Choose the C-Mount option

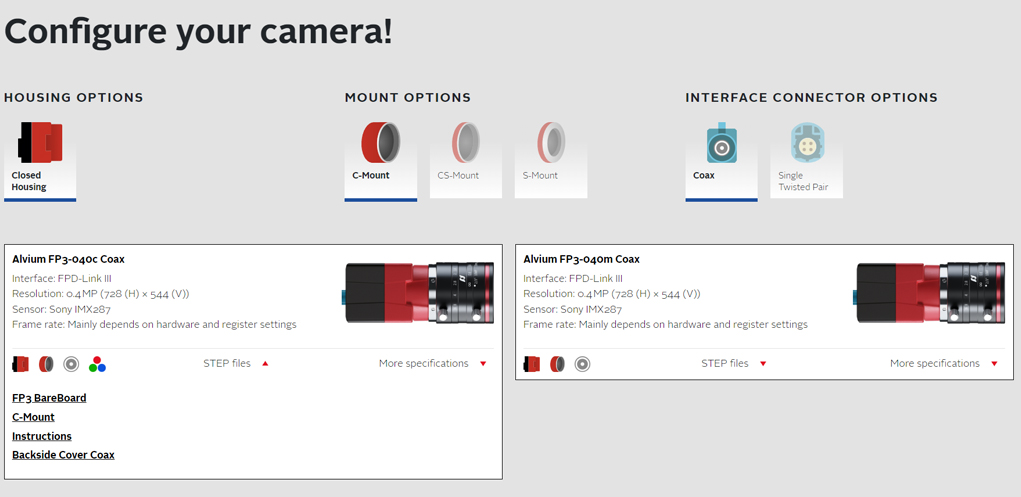pyautogui.click(x=381, y=158)
